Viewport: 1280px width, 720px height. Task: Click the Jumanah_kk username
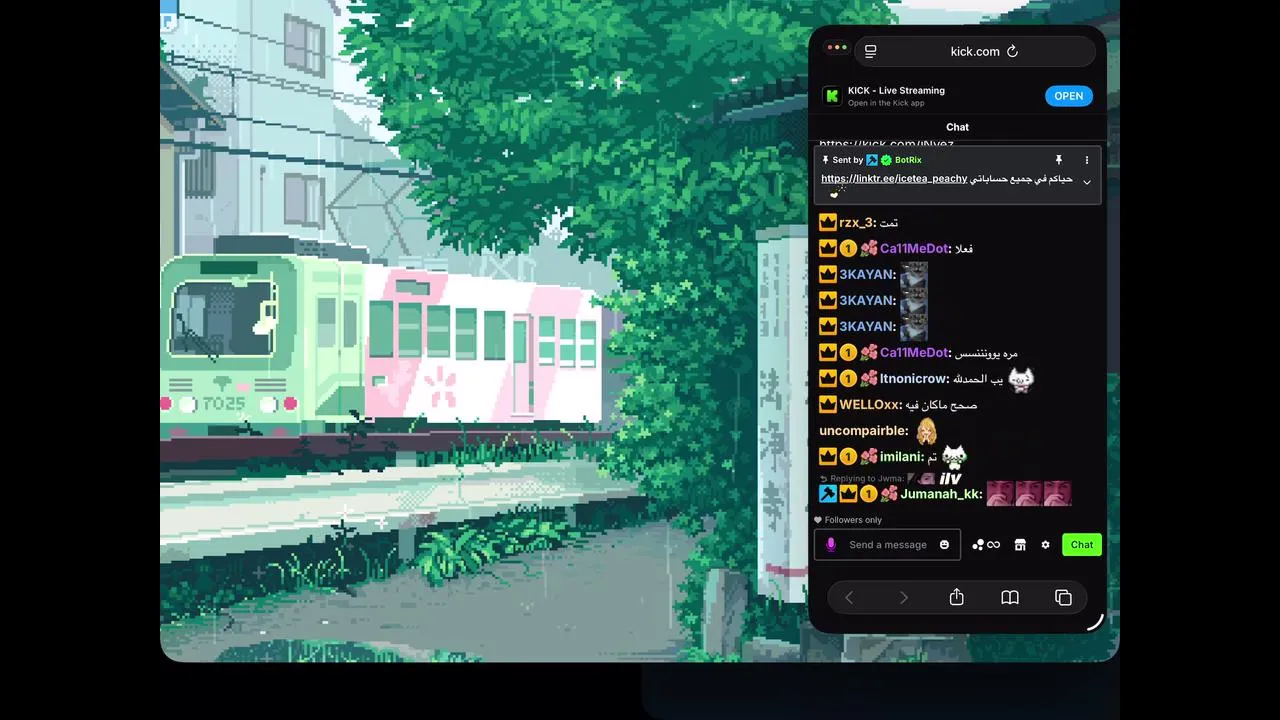941,494
